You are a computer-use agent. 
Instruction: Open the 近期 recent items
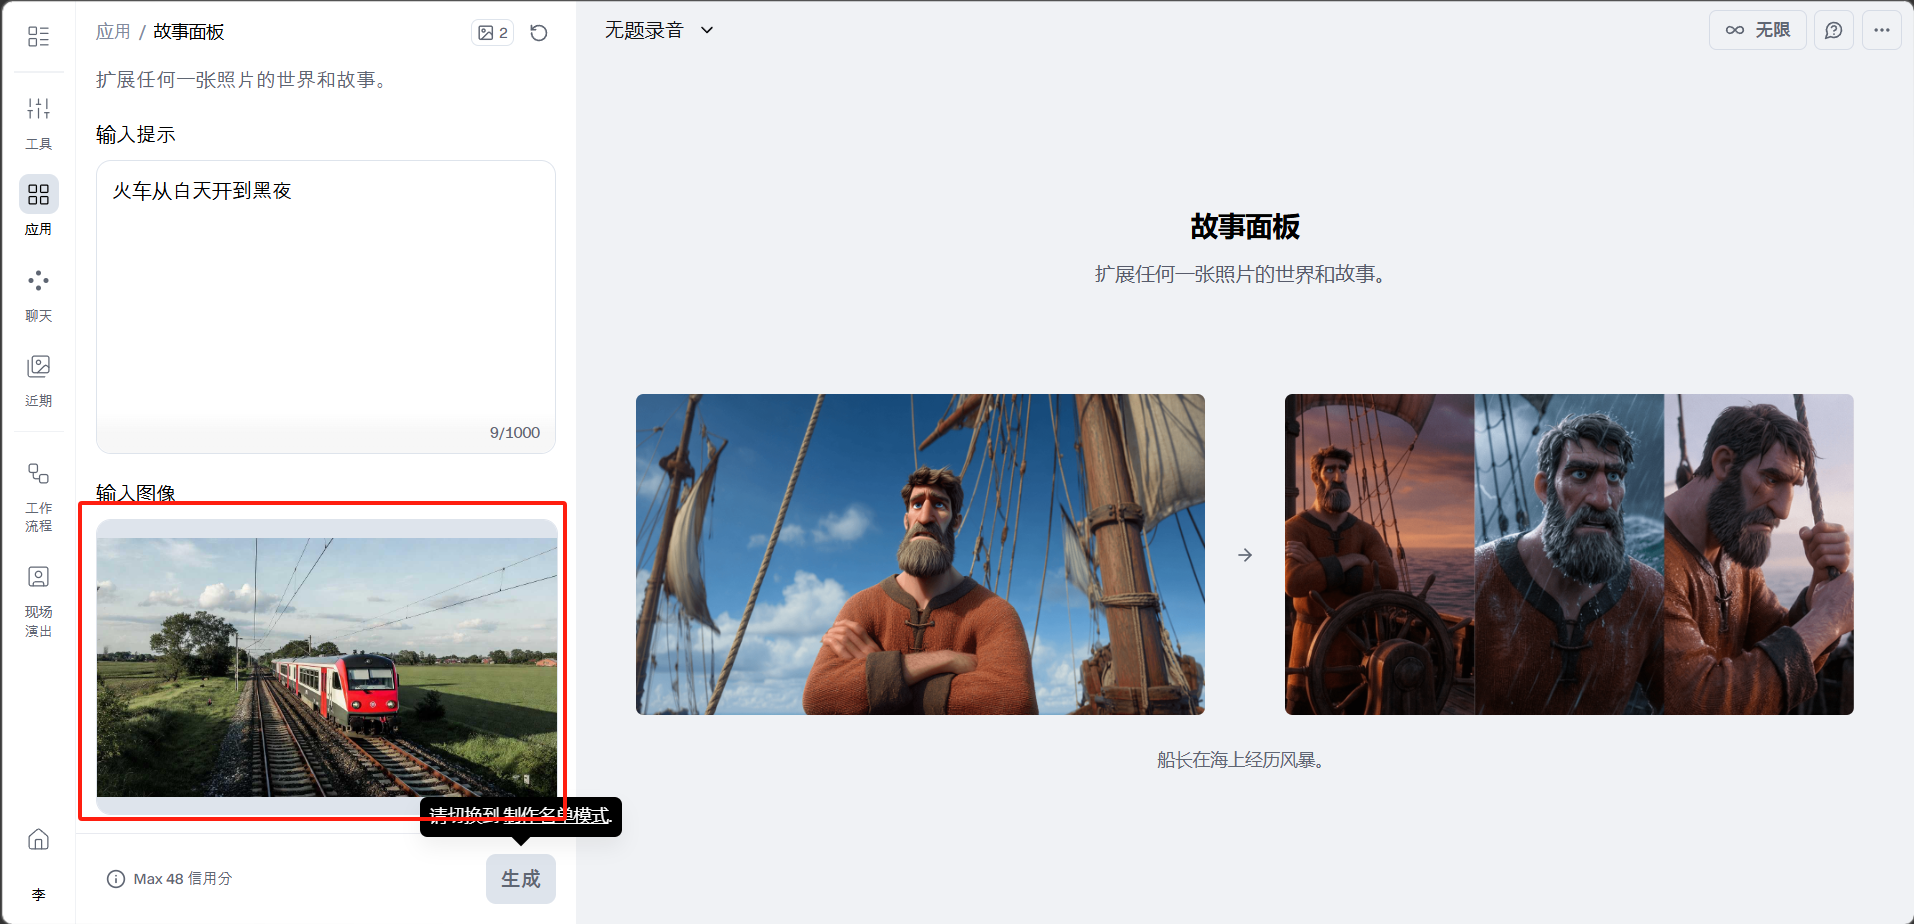[x=38, y=379]
